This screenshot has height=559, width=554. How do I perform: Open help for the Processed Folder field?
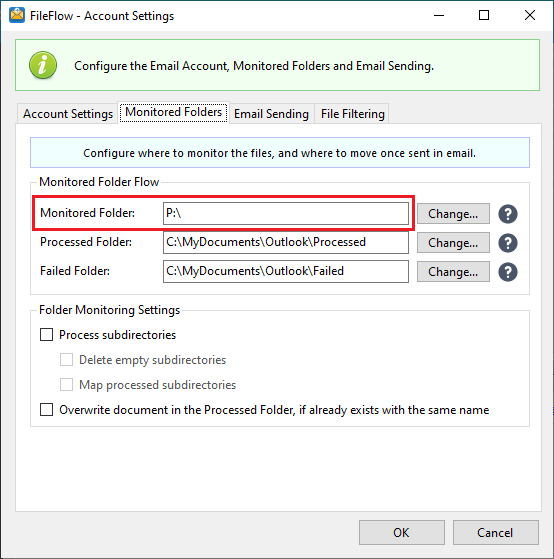(508, 243)
